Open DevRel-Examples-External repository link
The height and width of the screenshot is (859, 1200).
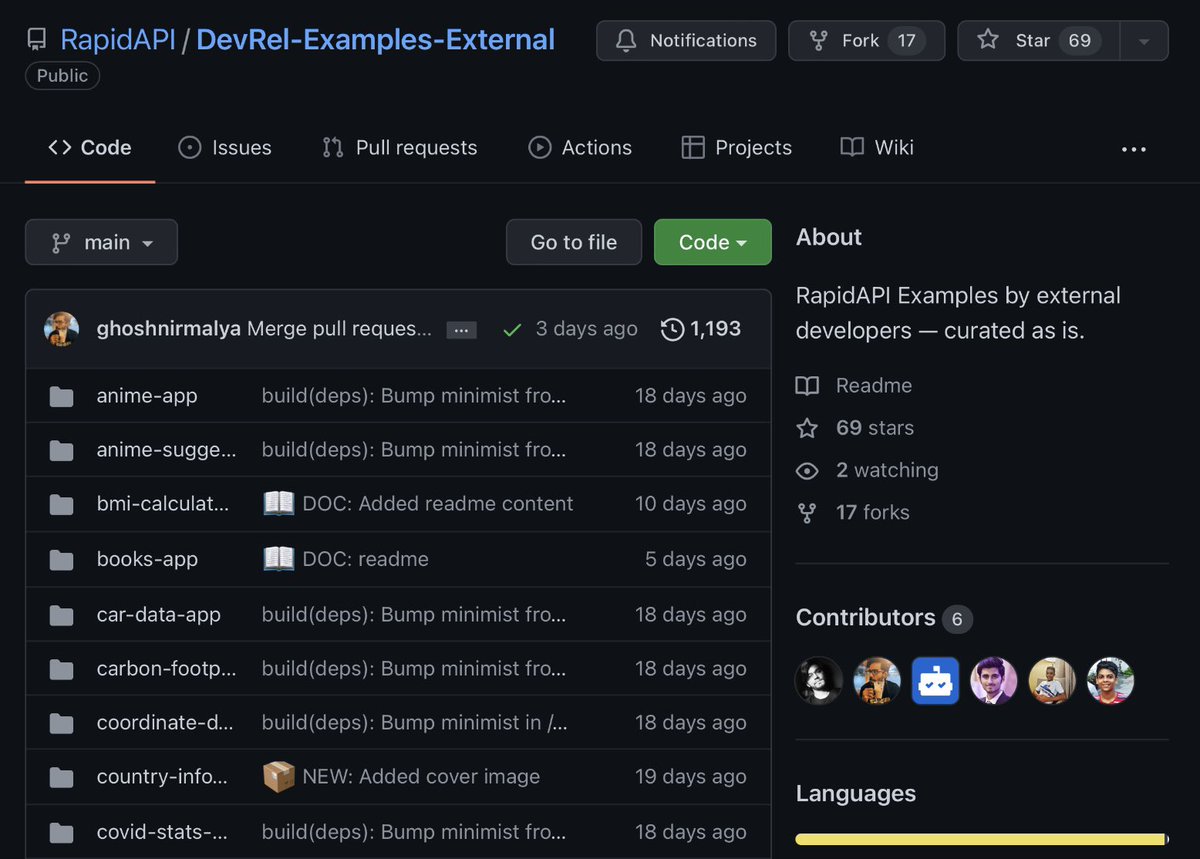pos(375,40)
